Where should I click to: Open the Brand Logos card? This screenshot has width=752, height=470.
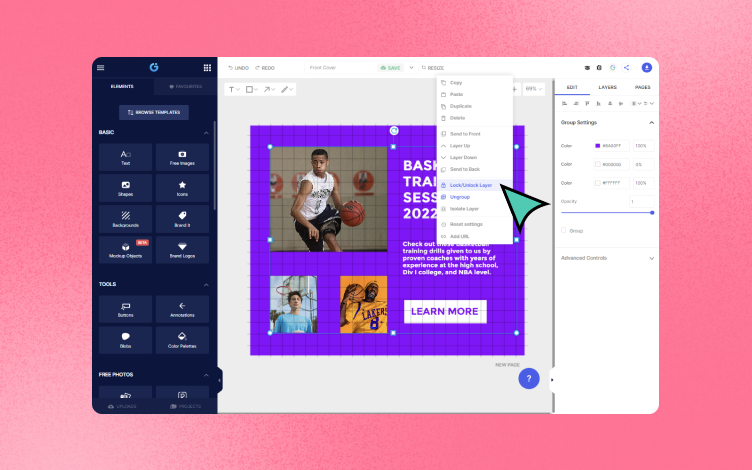click(182, 249)
